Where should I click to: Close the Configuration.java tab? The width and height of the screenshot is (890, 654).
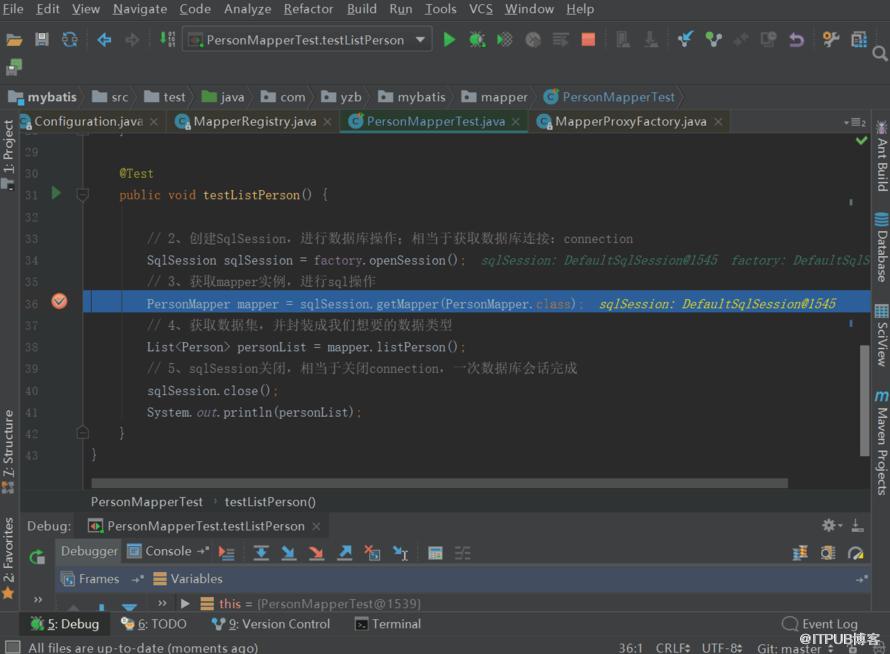pos(154,121)
